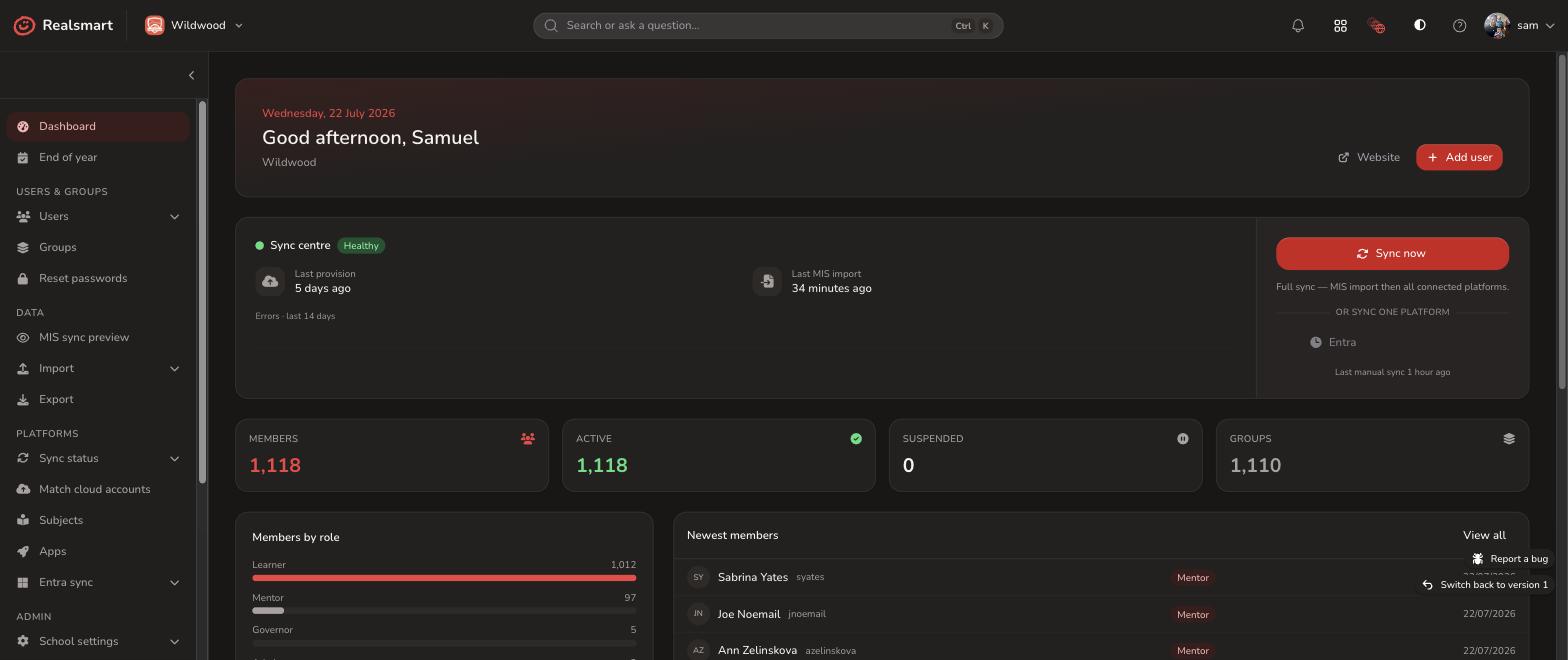1568x660 pixels.
Task: Click the Governor role progress bar
Action: click(444, 642)
